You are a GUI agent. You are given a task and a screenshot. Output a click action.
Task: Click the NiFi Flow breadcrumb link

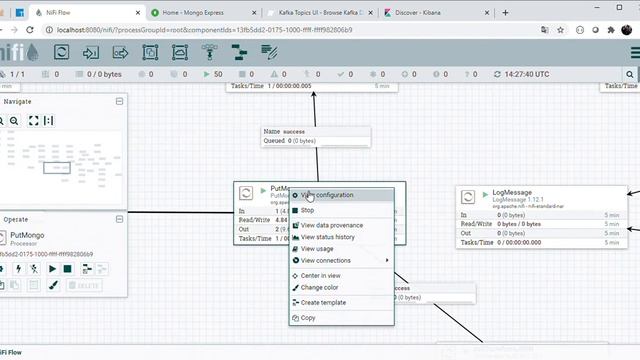coord(11,352)
